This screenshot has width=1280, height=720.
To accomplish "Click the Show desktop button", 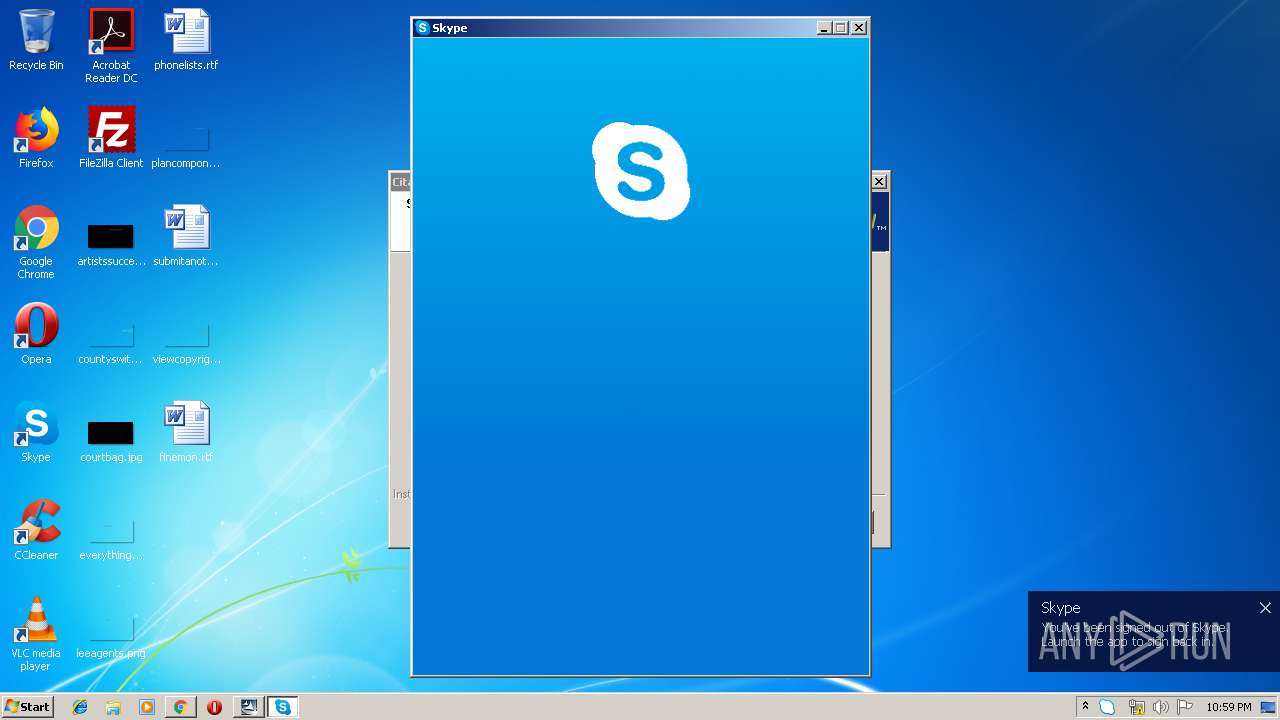I will click(x=1269, y=707).
